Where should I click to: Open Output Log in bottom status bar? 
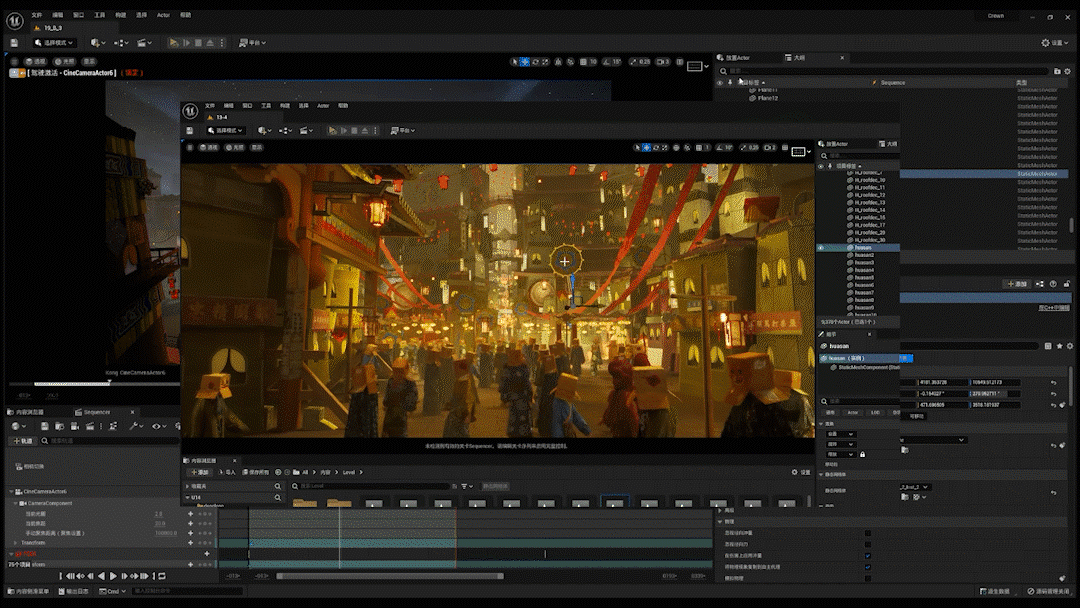pyautogui.click(x=74, y=591)
